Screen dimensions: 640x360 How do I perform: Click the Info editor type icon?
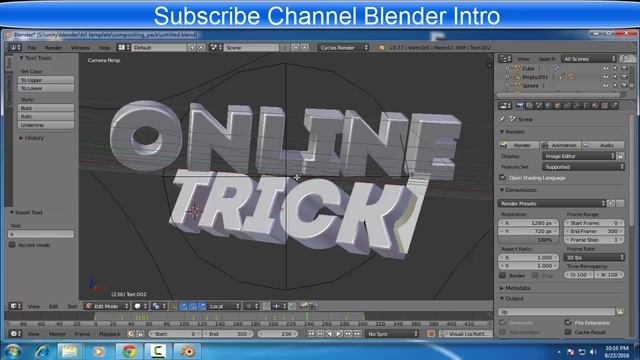[x=15, y=47]
